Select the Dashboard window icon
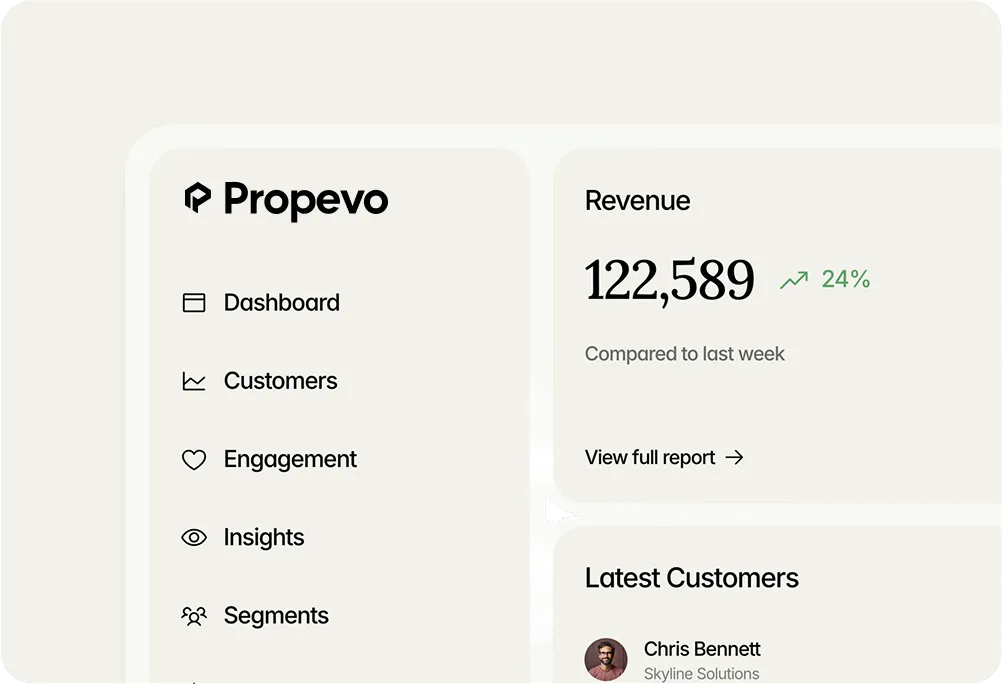Viewport: 1003px width, 684px height. 194,302
